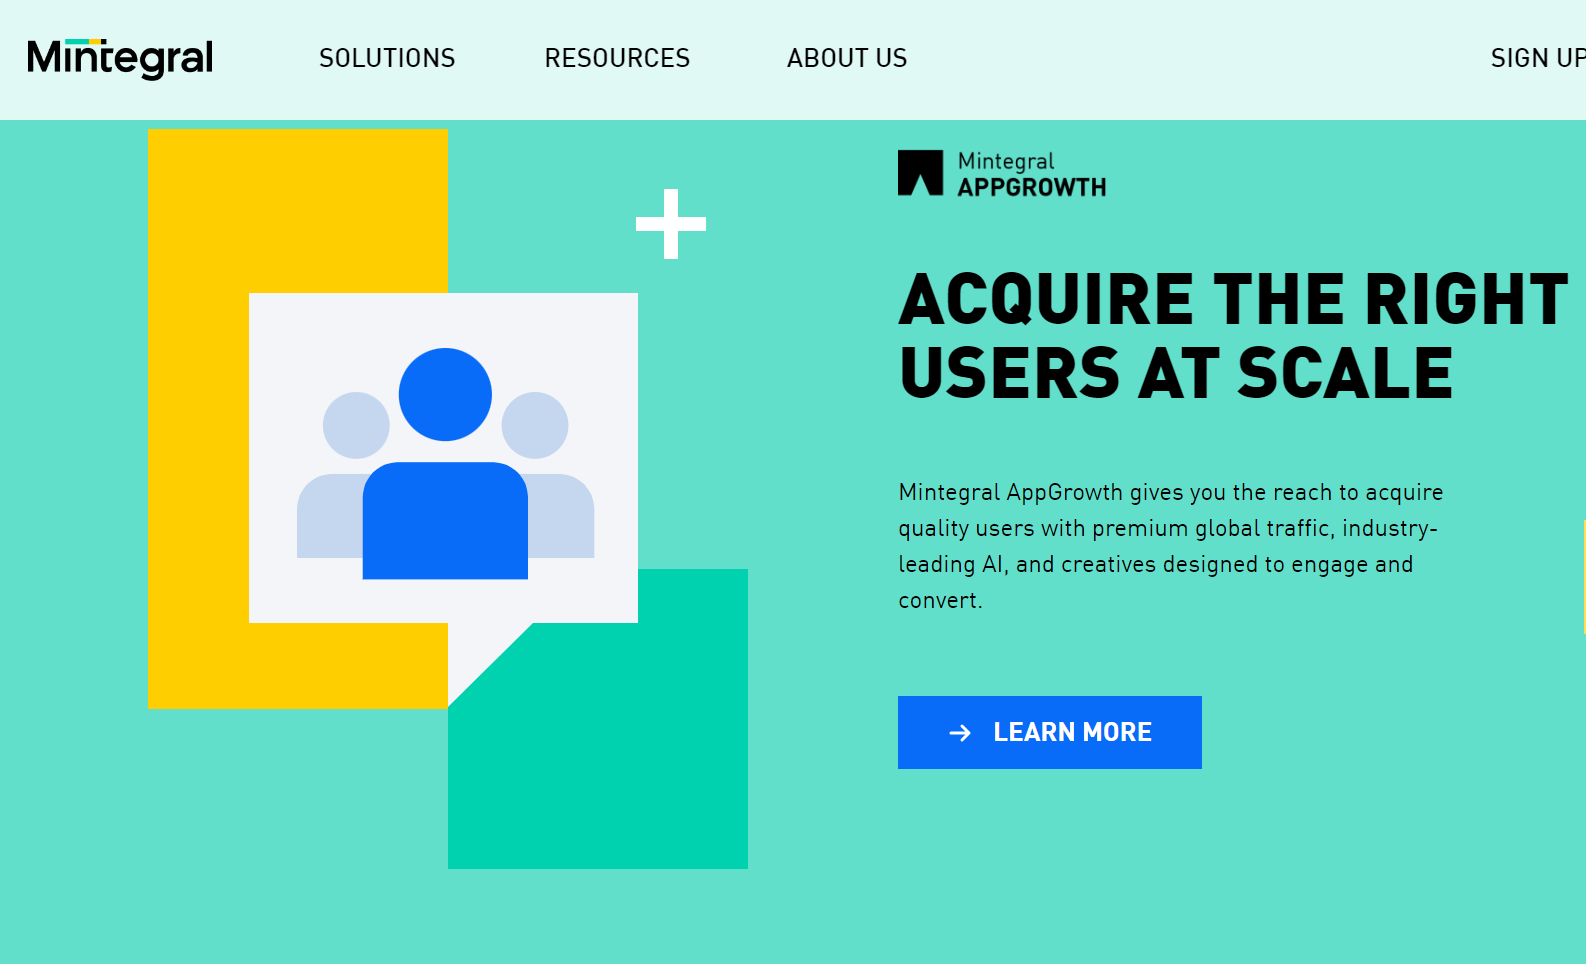Click the Mintegral APPGROWTH product label
The height and width of the screenshot is (964, 1586).
coord(1032,174)
